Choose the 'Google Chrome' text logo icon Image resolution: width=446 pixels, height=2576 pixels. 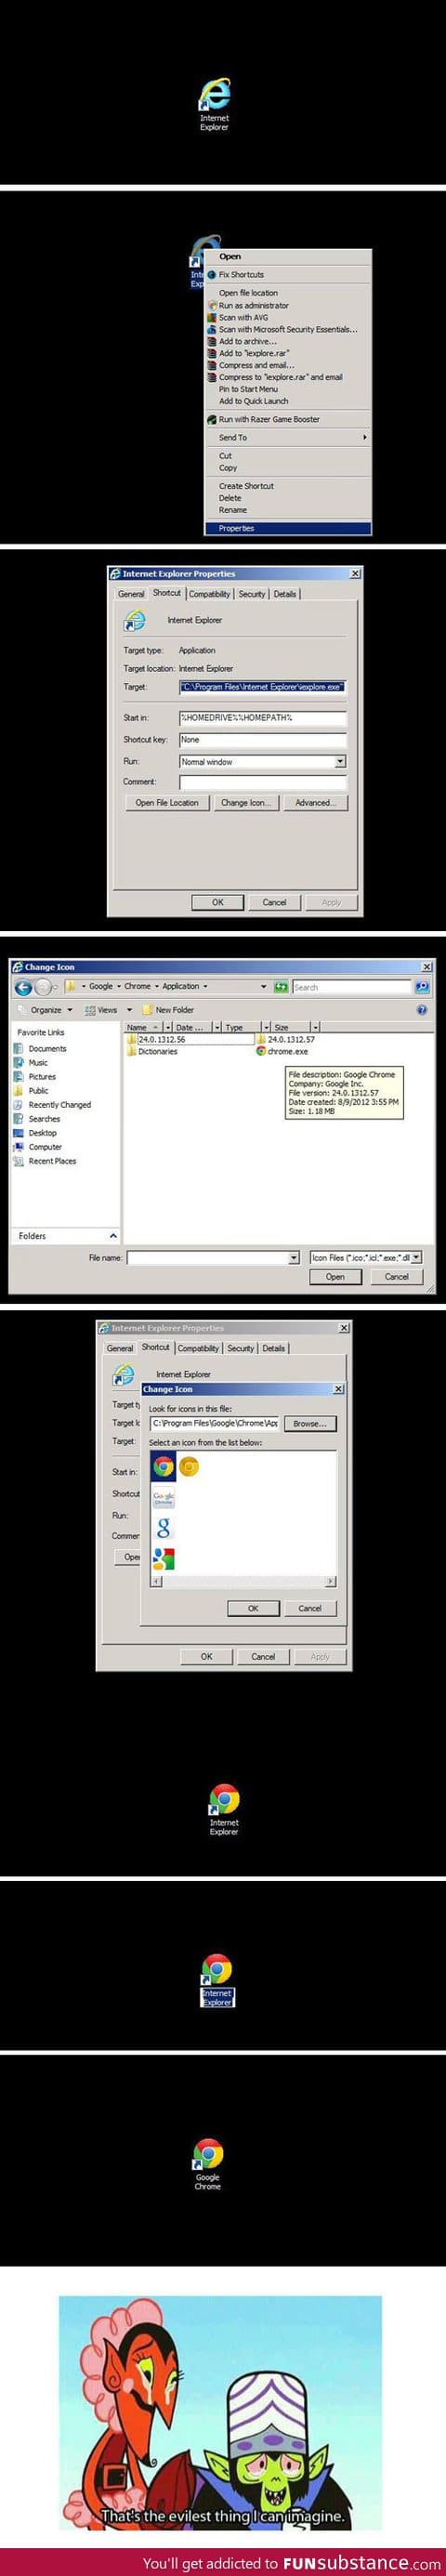(x=164, y=1497)
